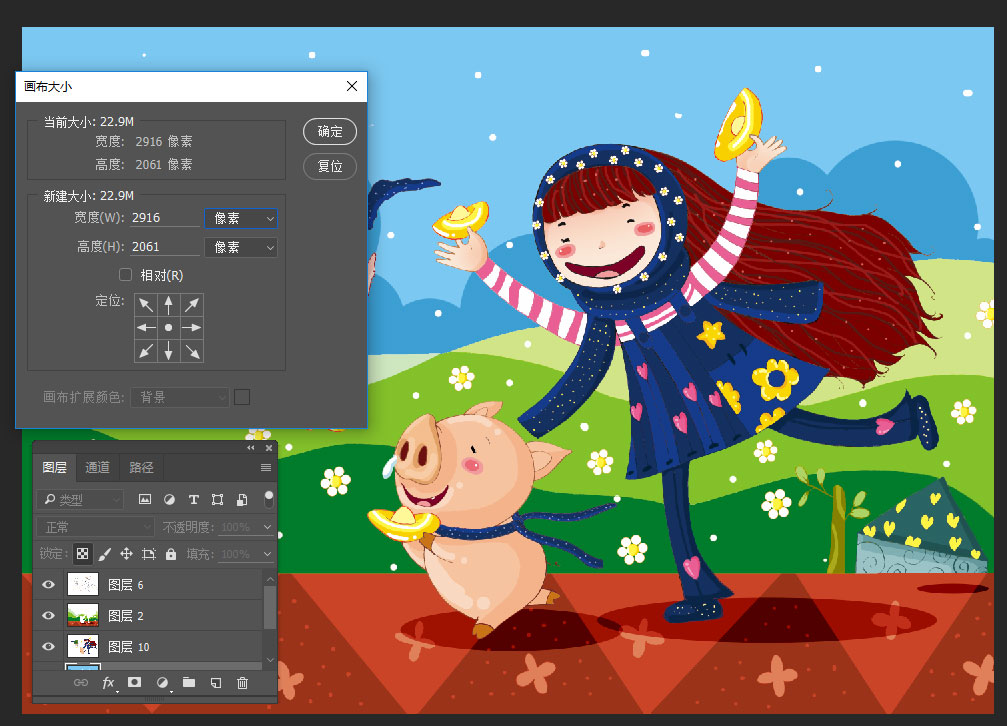Filter layers by type layer (T) icon
1007x726 pixels.
pyautogui.click(x=193, y=499)
